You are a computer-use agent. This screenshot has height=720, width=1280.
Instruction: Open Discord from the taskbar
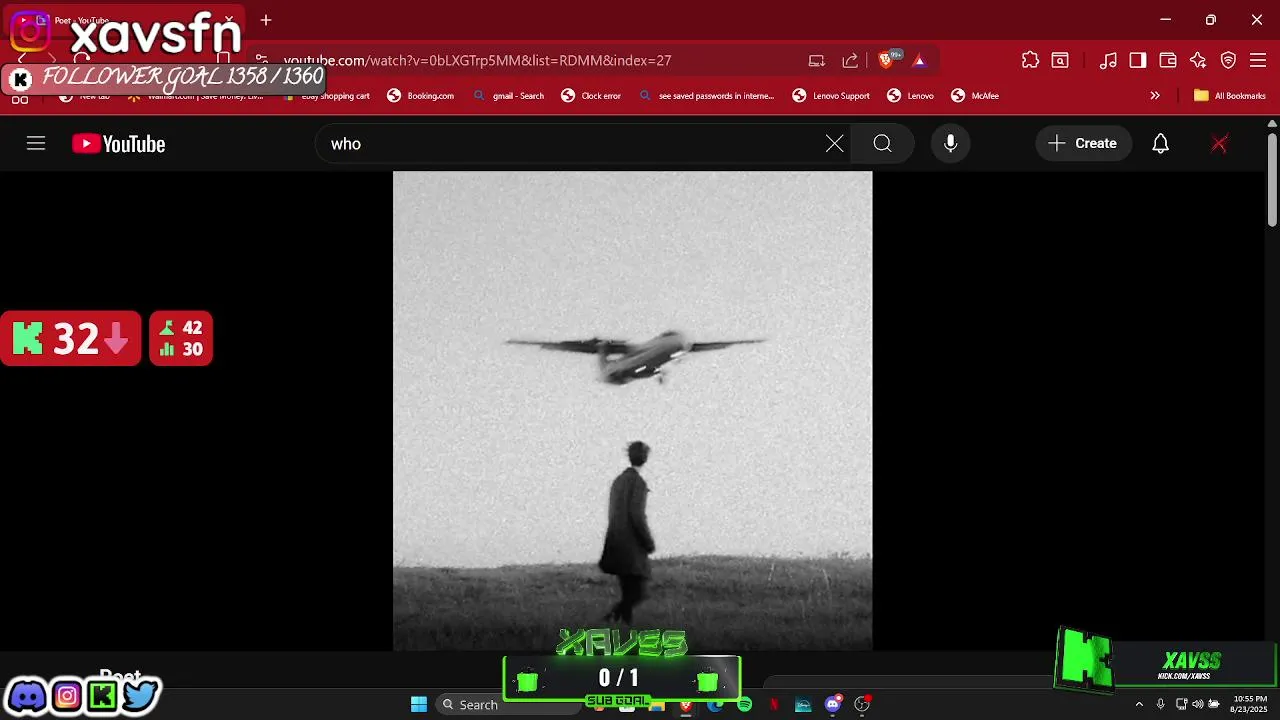click(x=833, y=705)
